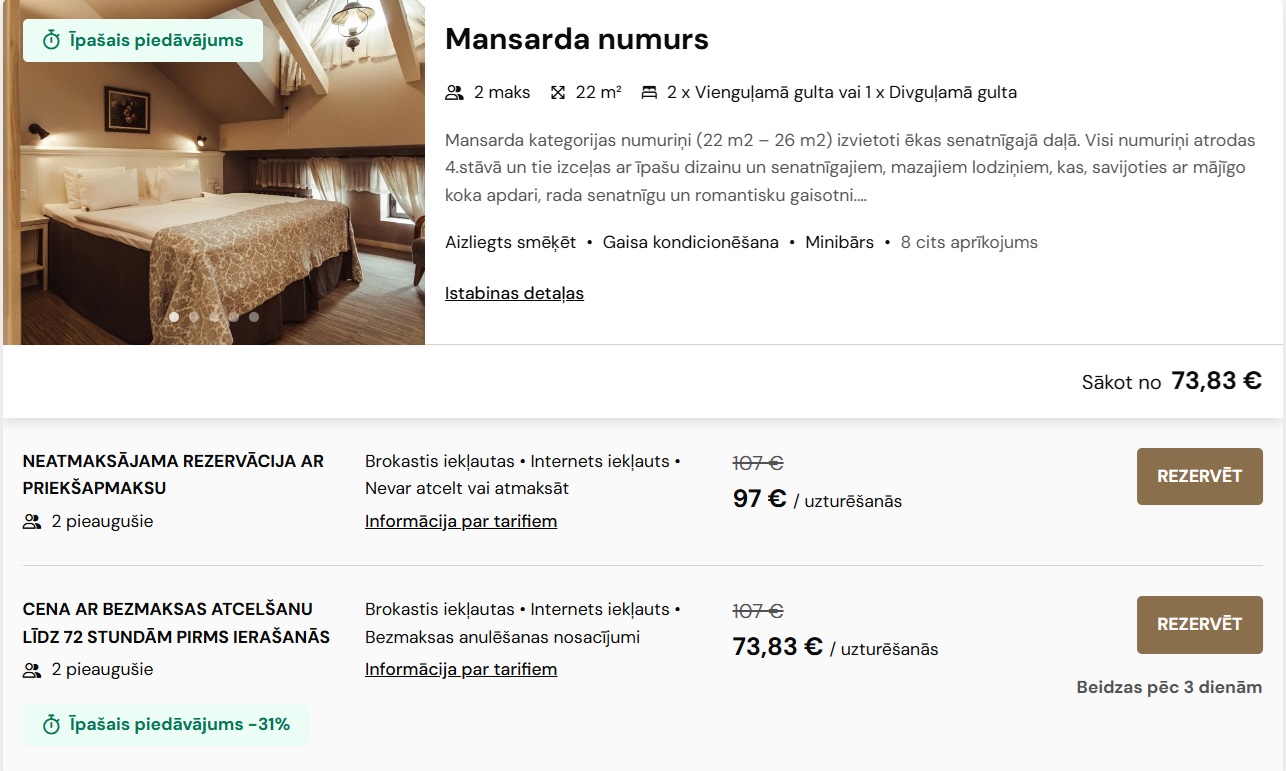This screenshot has height=771, width=1286.
Task: Click the "Mansarda numurs" room title
Action: click(576, 39)
